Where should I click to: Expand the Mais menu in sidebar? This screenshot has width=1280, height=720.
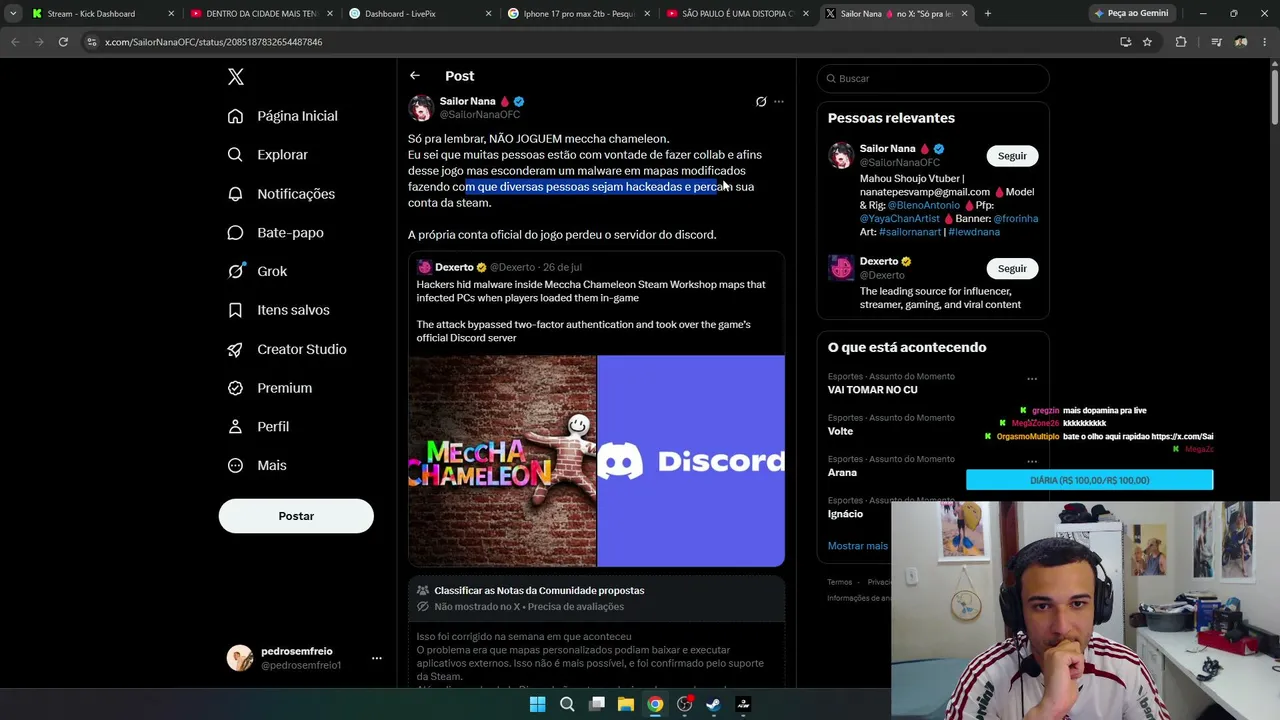tap(257, 465)
